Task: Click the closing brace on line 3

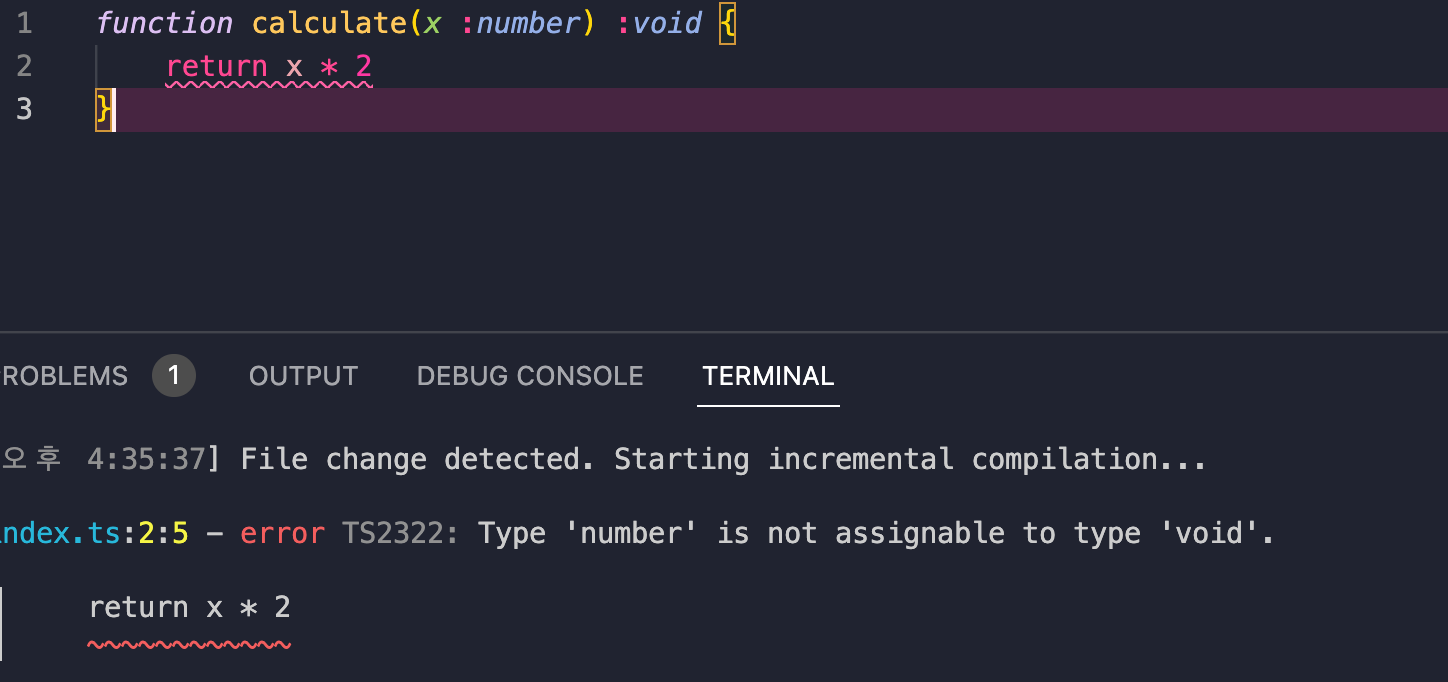Action: point(104,109)
